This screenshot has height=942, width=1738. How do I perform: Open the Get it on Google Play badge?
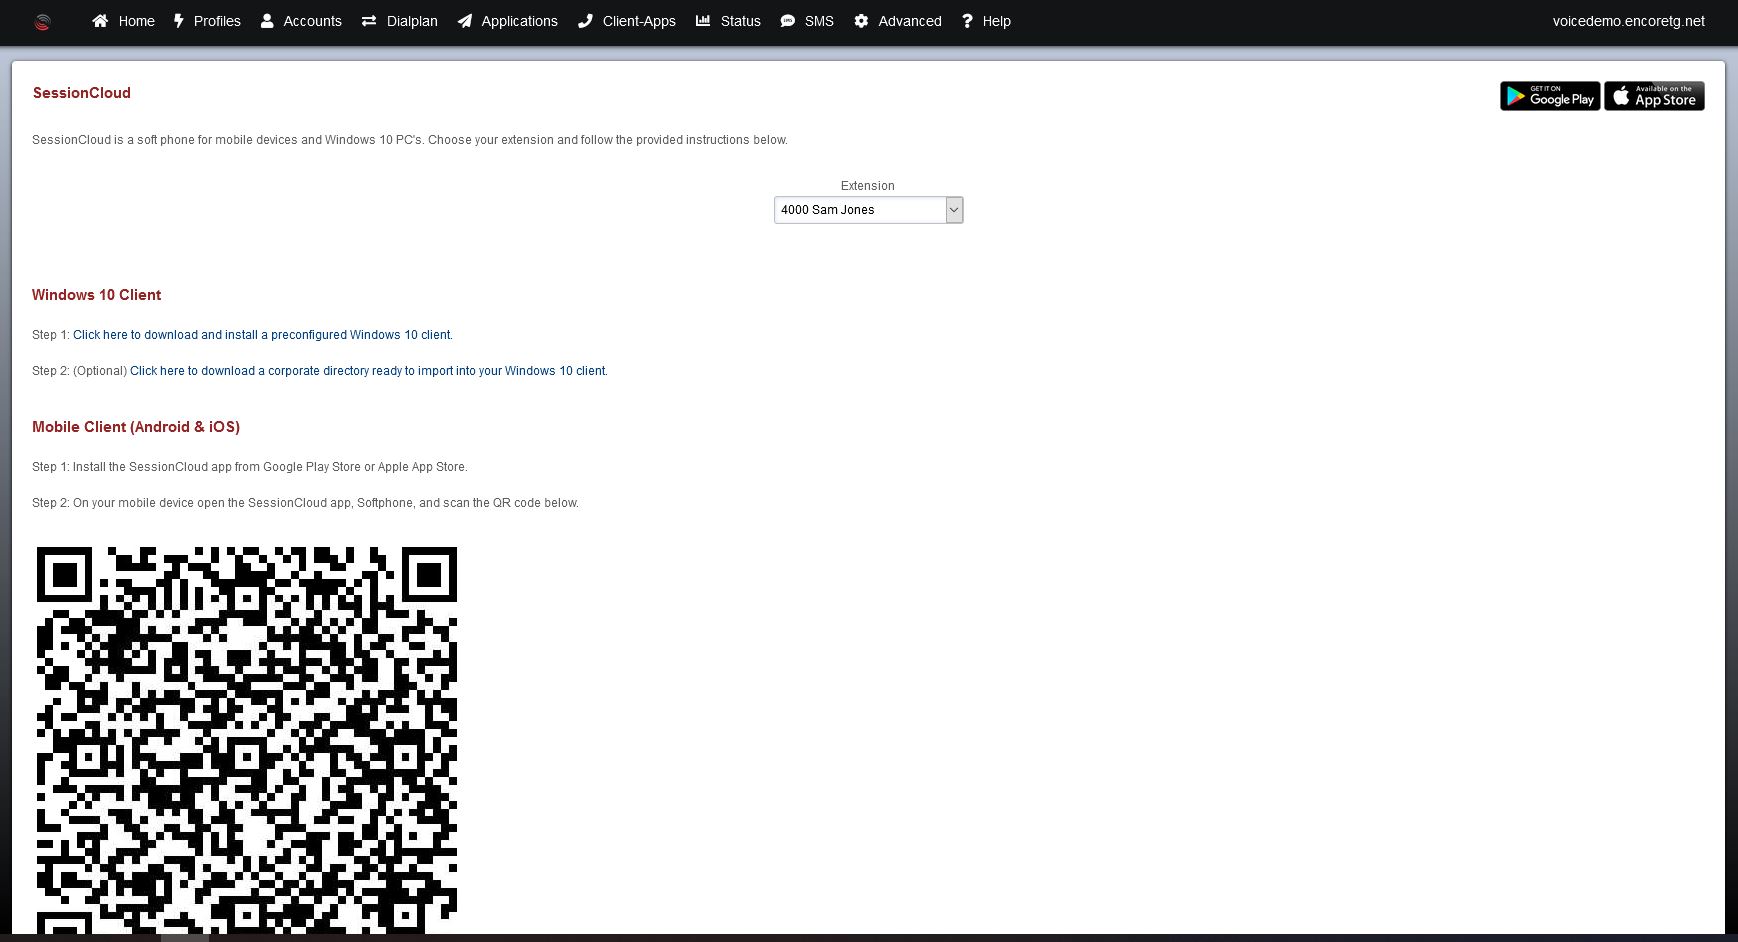1550,96
